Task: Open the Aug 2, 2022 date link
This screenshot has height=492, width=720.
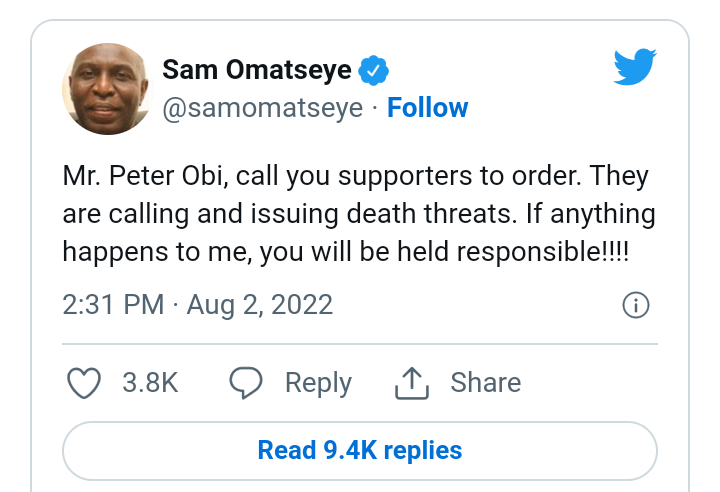Action: click(x=259, y=305)
